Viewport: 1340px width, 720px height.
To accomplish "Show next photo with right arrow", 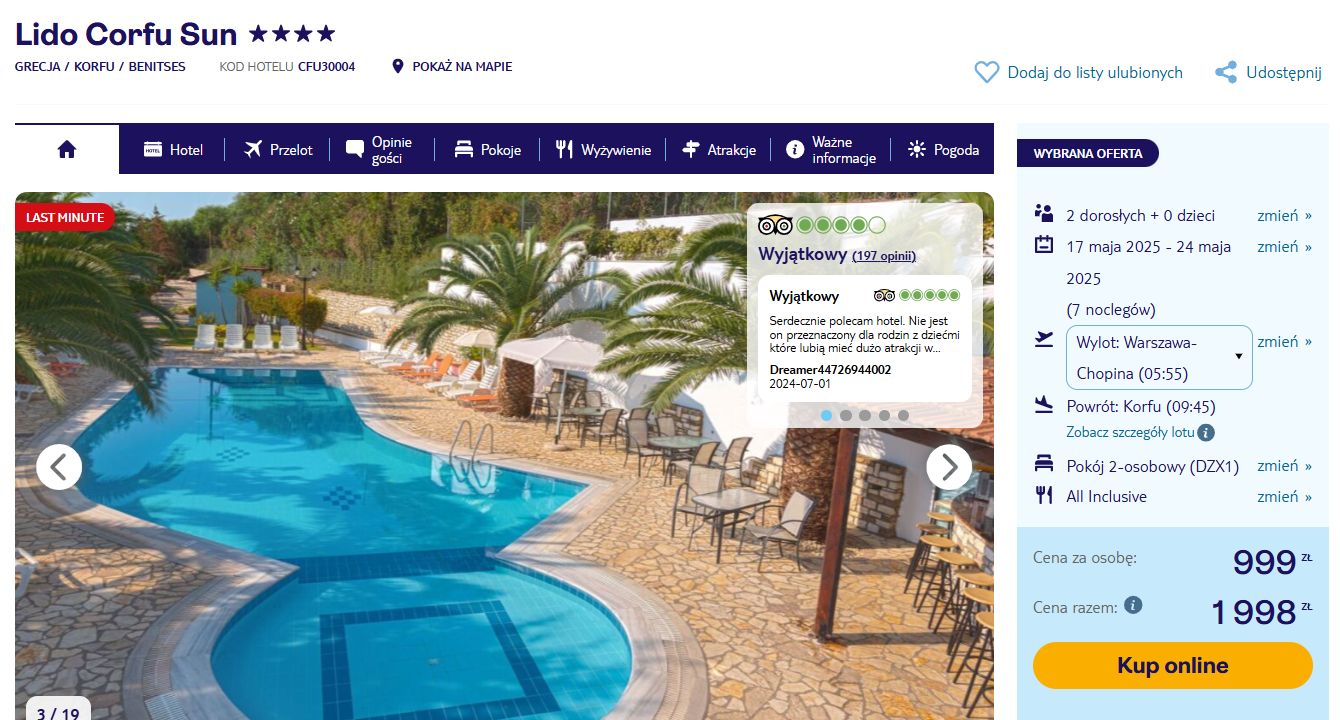I will pyautogui.click(x=949, y=466).
